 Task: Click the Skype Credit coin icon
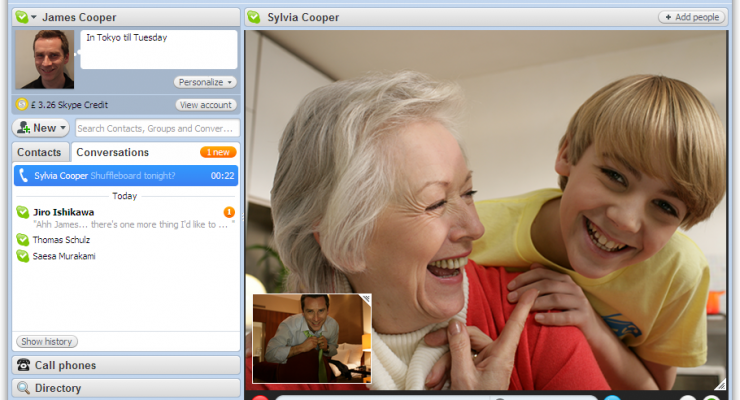pyautogui.click(x=21, y=105)
